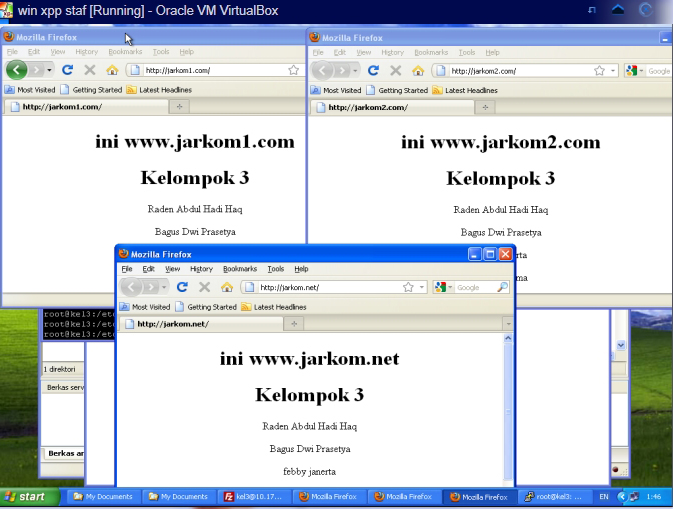Bookmark jarkom1.com with the star icon
The image size is (673, 509).
tap(294, 70)
